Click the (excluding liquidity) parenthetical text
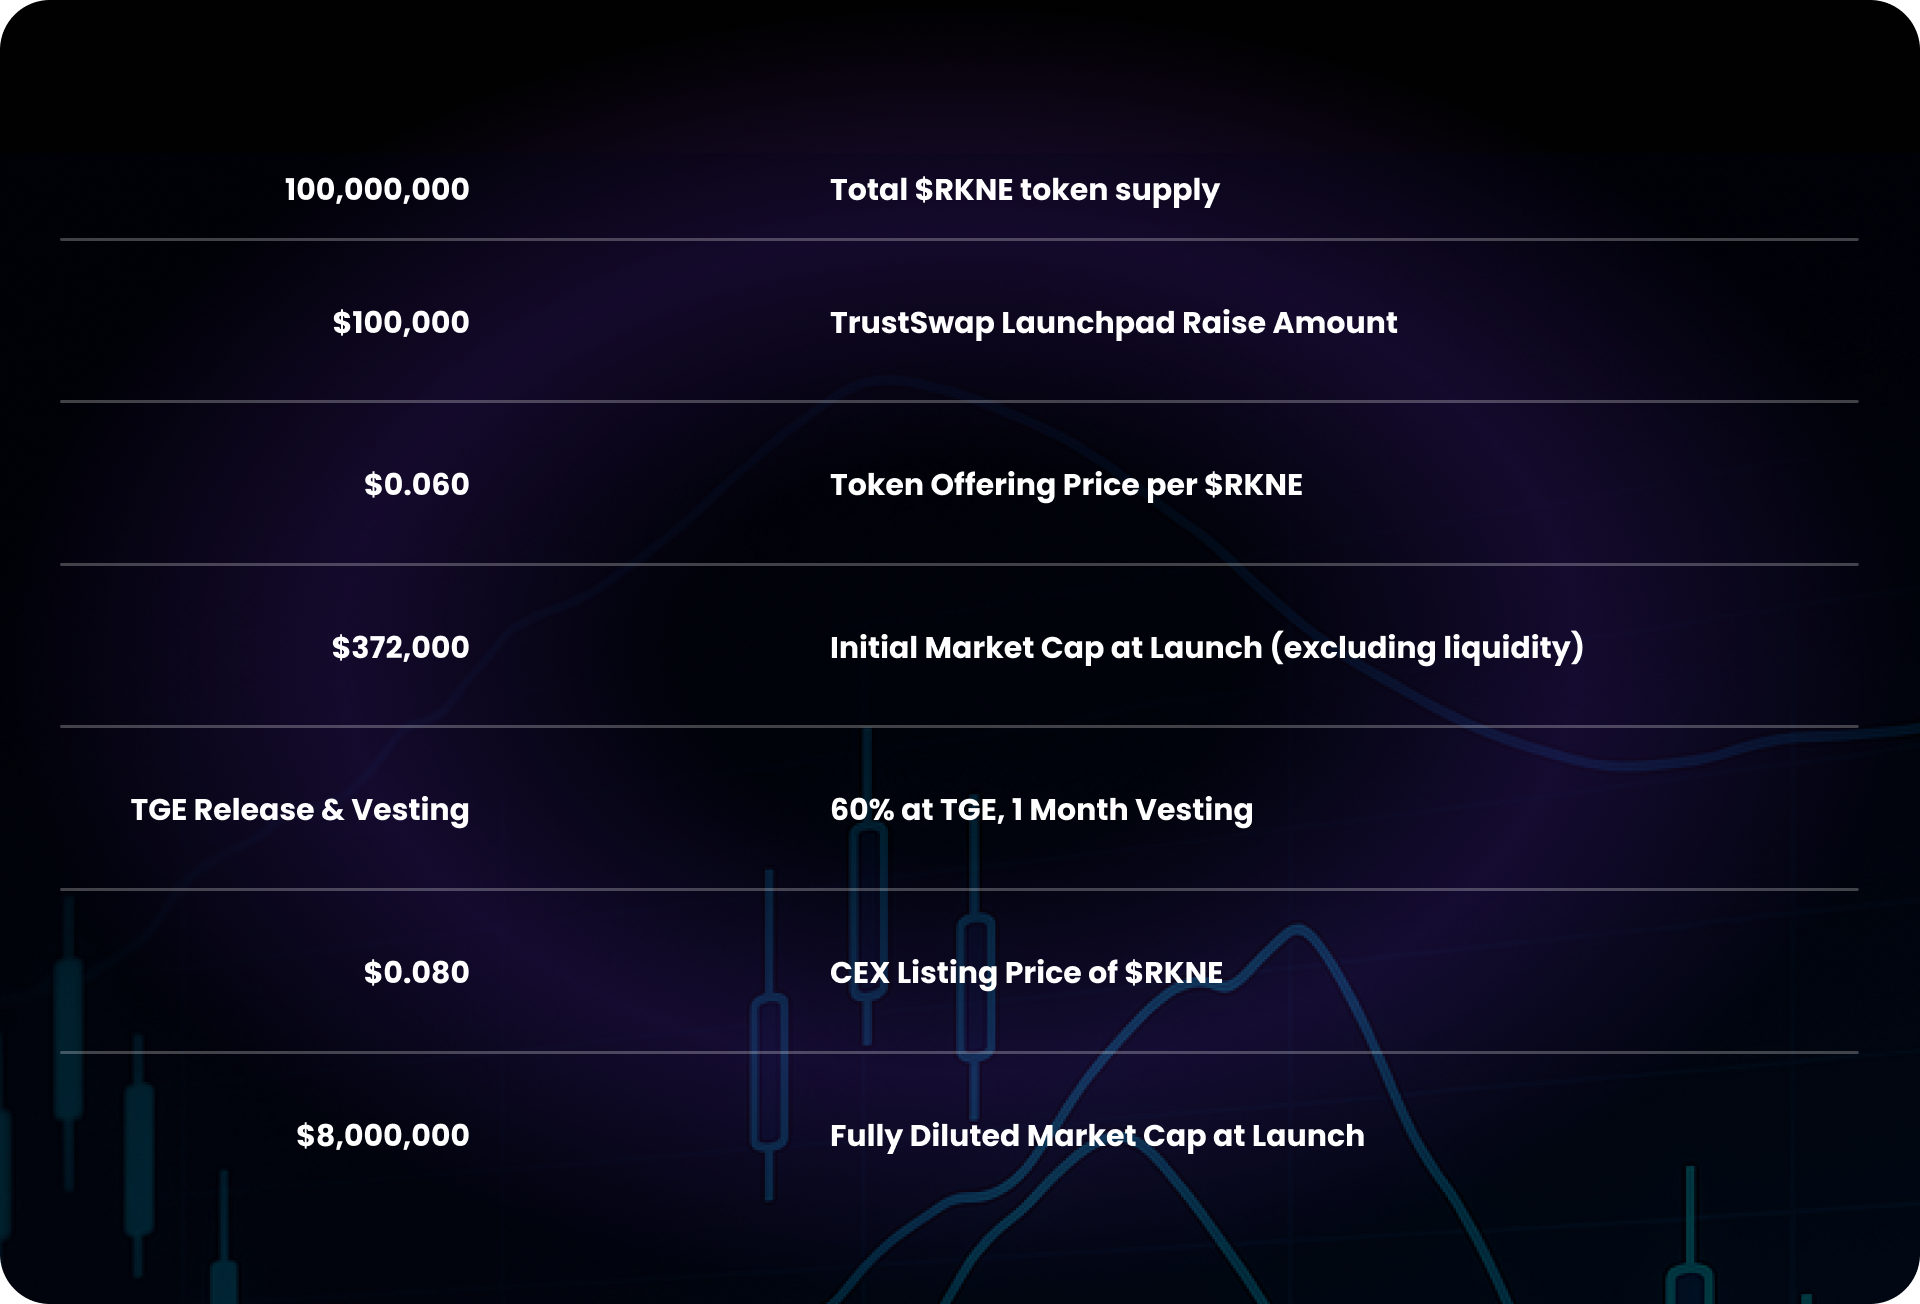1920x1304 pixels. (x=1427, y=648)
